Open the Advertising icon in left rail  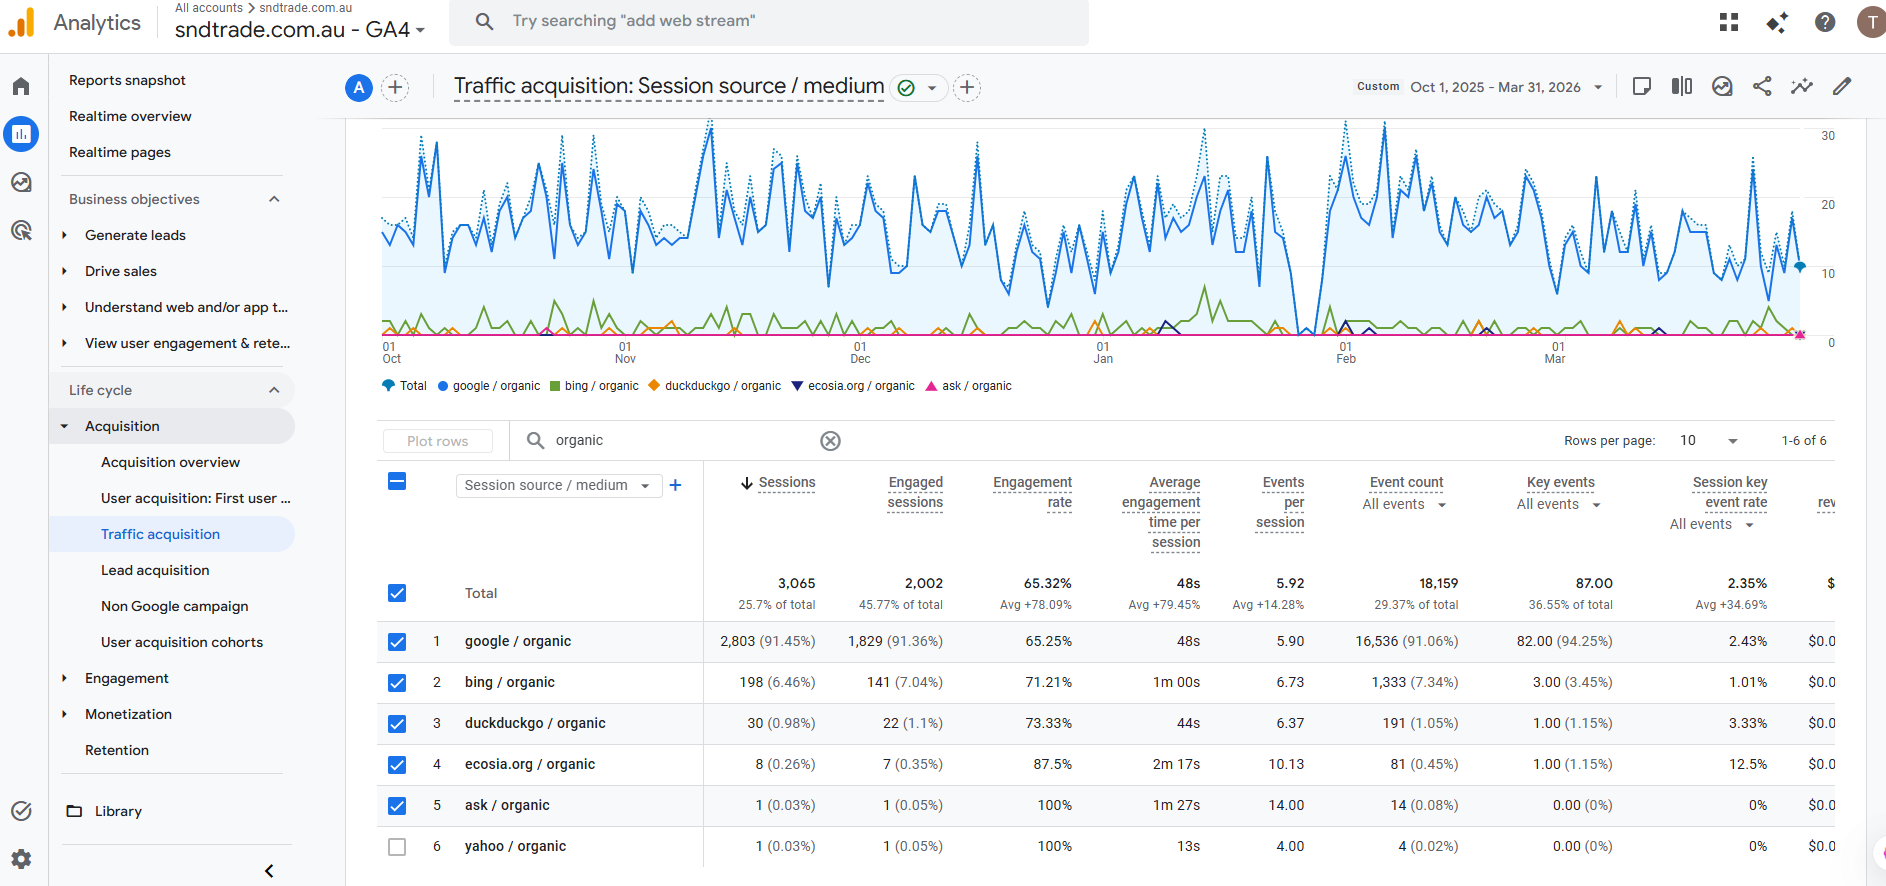point(21,230)
